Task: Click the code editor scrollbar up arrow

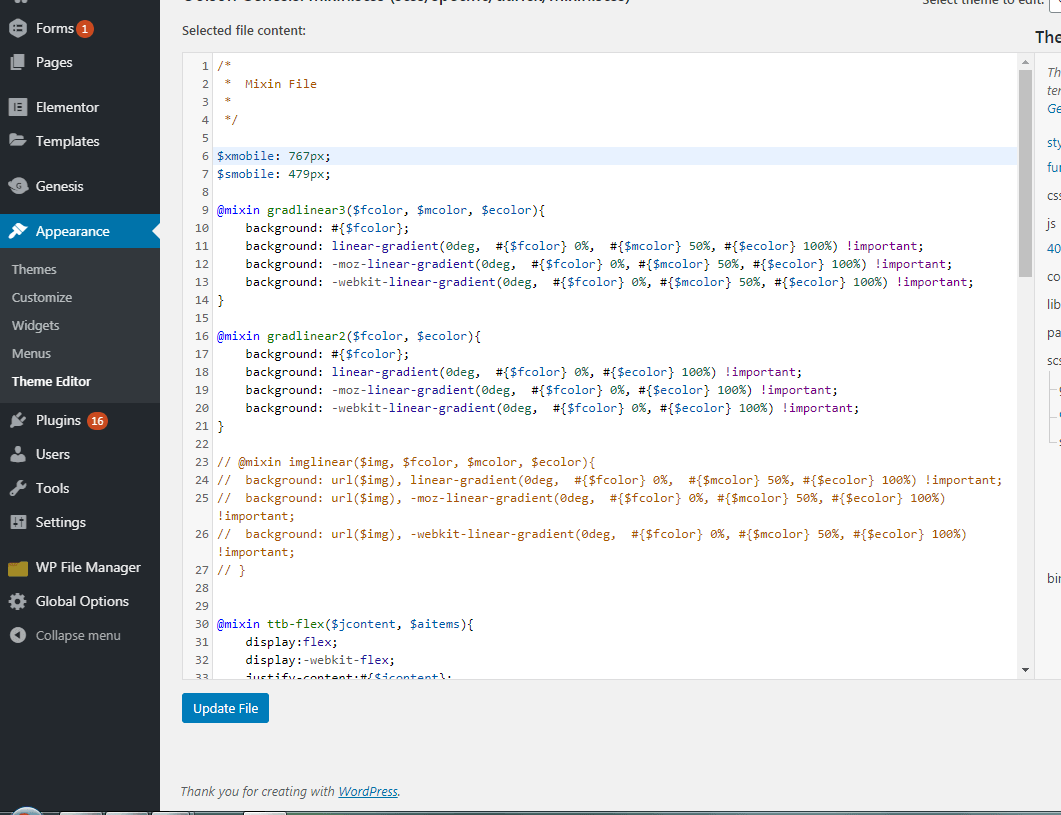Action: coord(1025,62)
